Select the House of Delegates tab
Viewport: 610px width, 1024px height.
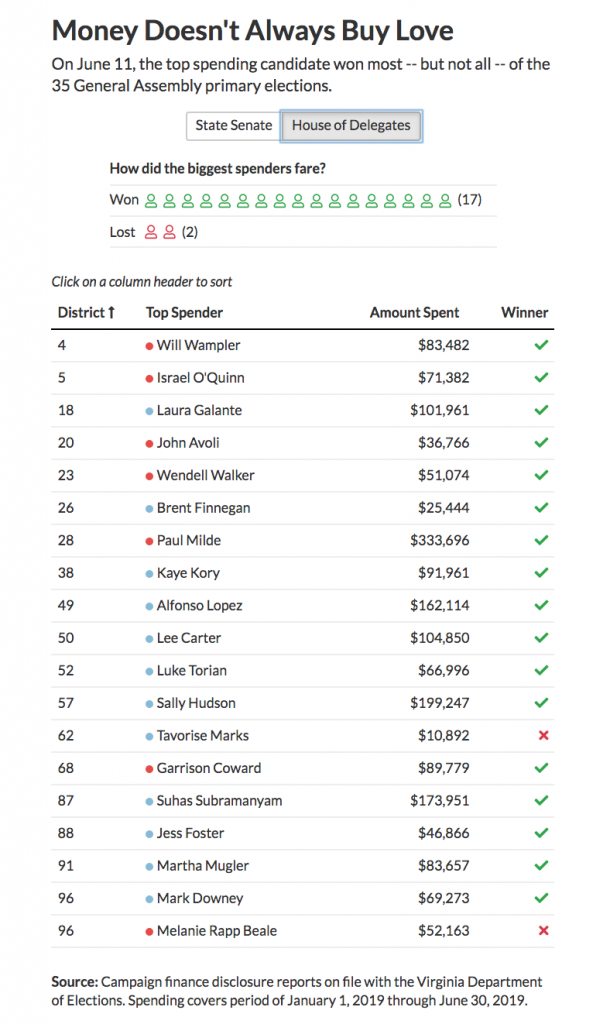(x=351, y=126)
